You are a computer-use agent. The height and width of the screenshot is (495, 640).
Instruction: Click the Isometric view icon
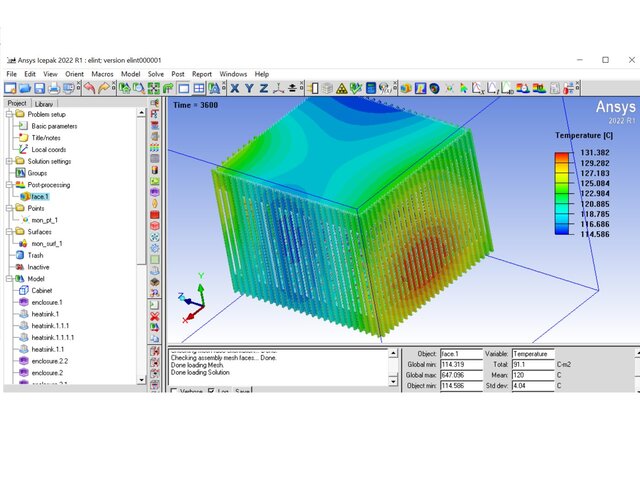click(278, 88)
